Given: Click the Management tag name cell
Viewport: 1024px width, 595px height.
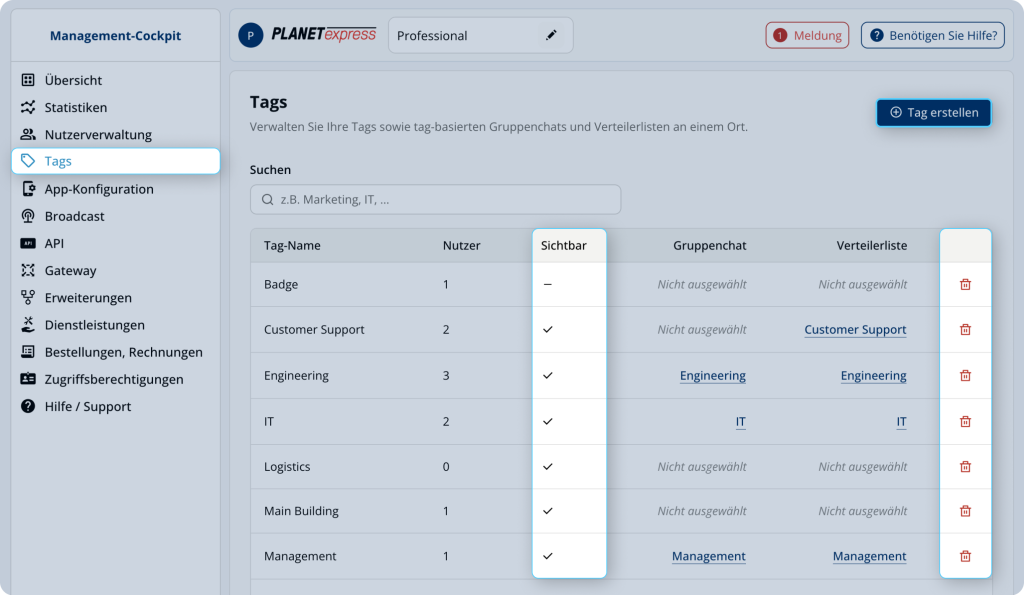Looking at the screenshot, I should pos(300,556).
